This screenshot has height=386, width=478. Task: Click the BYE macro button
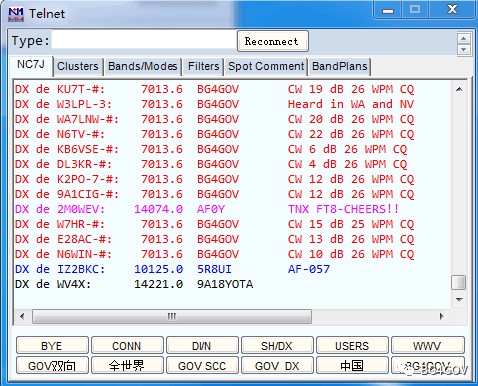coord(52,346)
